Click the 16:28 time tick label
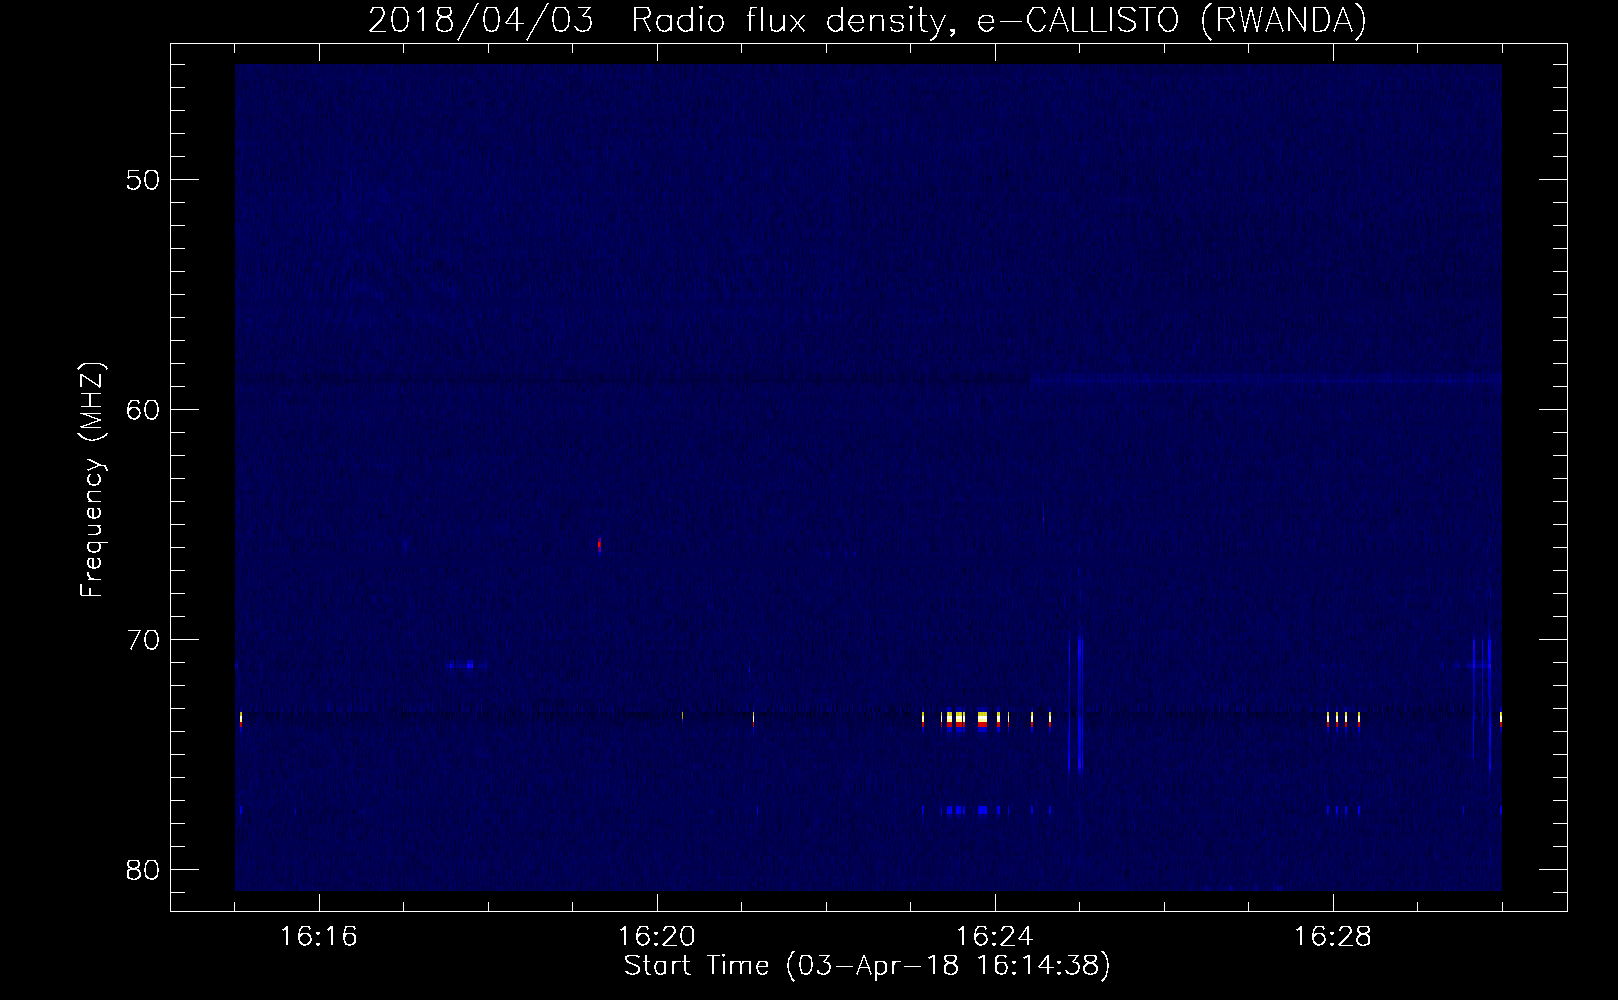The image size is (1618, 1000). pyautogui.click(x=1333, y=937)
